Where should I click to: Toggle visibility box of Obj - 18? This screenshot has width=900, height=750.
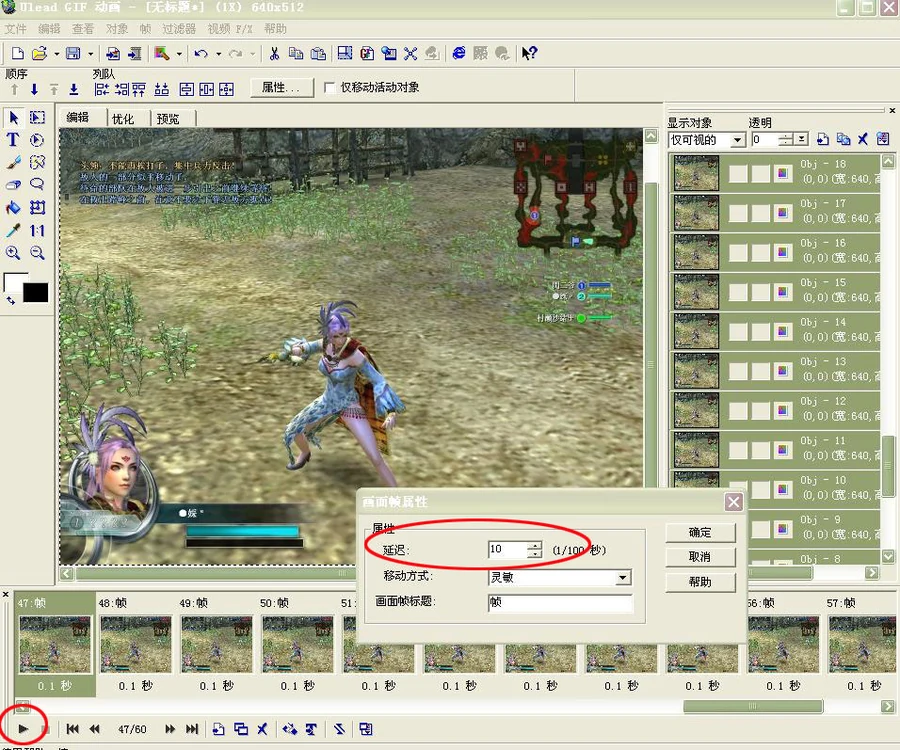(x=738, y=174)
